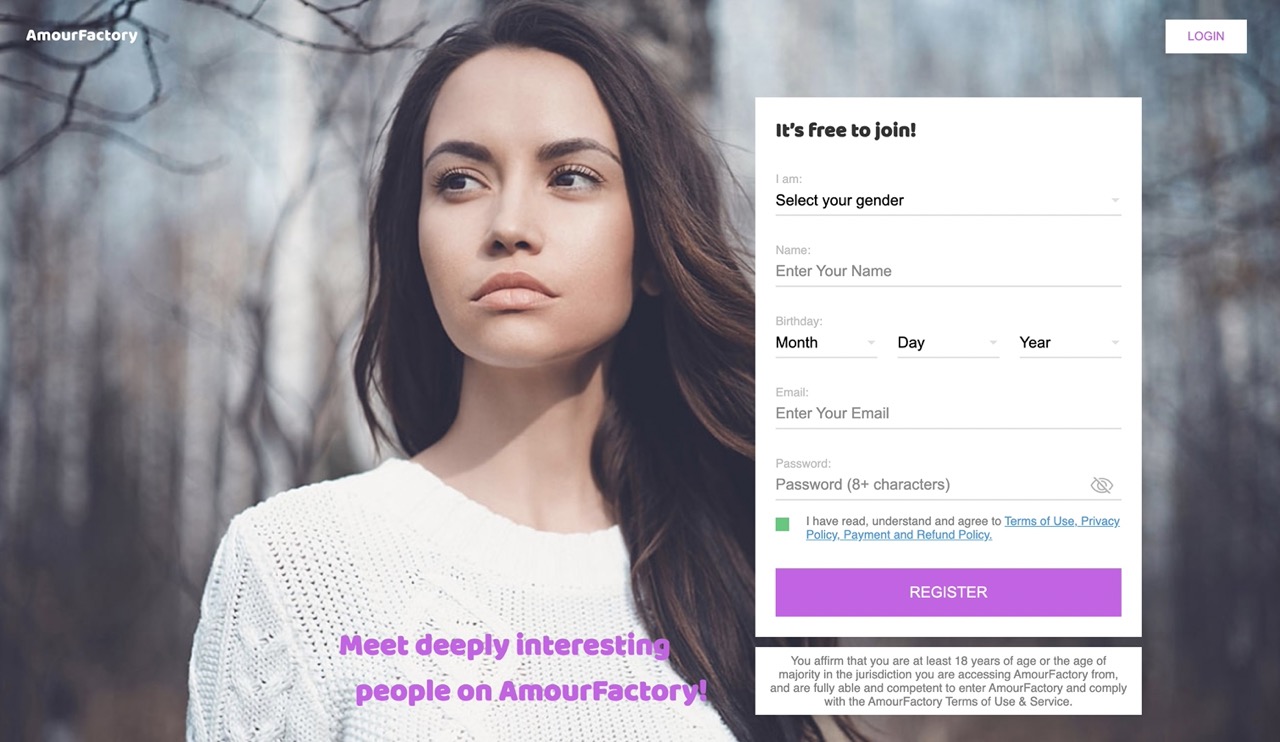This screenshot has height=742, width=1280.
Task: Click the LOGIN button
Action: [x=1206, y=36]
